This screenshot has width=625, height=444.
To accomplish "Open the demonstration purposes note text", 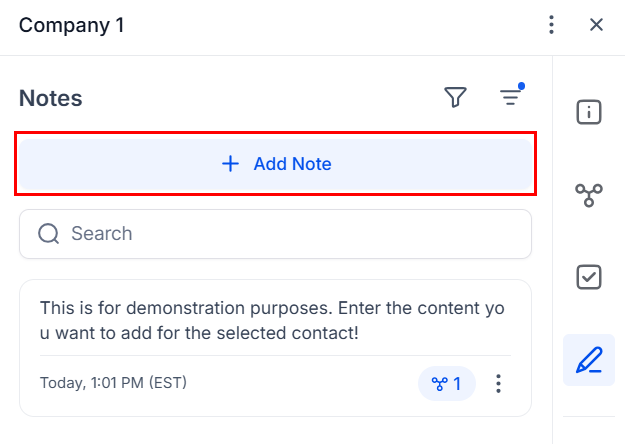I will coord(272,320).
